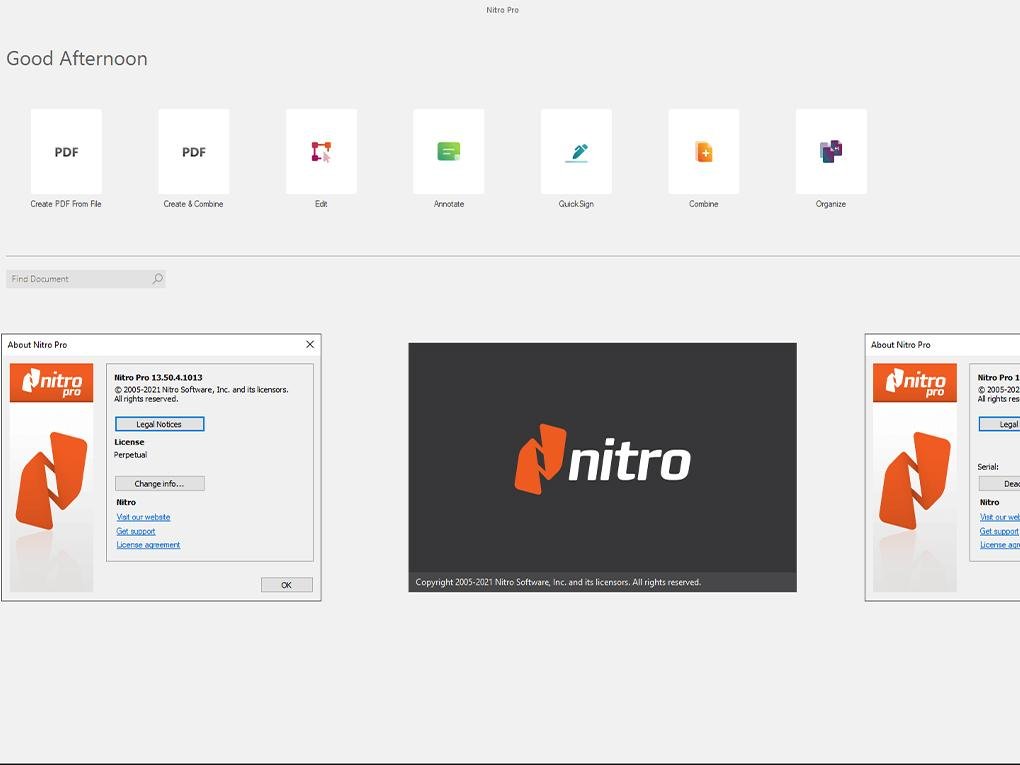This screenshot has width=1020, height=765.
Task: Open the Create PDF From File tool
Action: click(x=66, y=151)
